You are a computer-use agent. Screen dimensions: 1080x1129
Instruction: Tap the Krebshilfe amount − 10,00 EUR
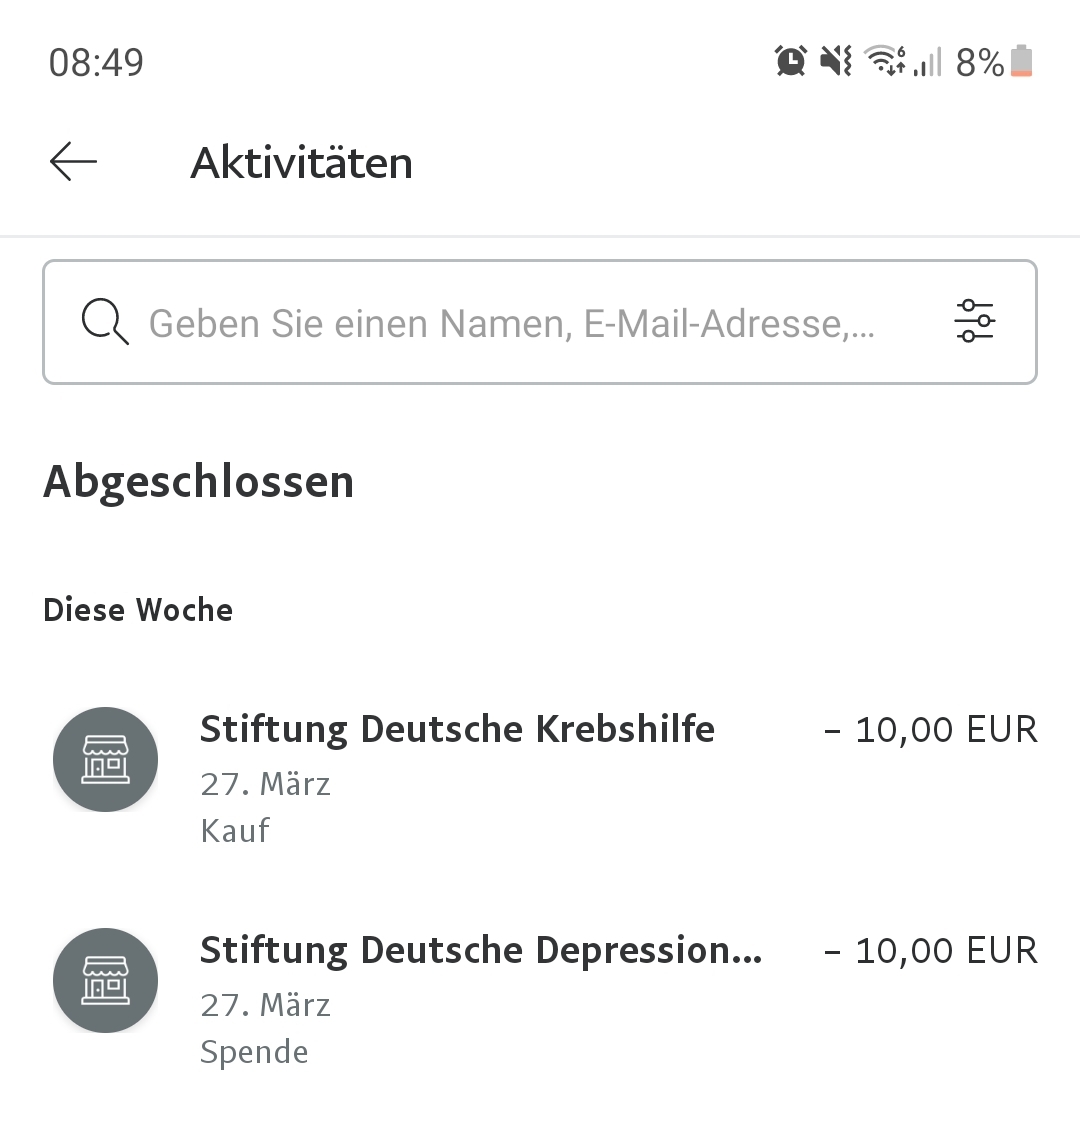[x=931, y=730]
